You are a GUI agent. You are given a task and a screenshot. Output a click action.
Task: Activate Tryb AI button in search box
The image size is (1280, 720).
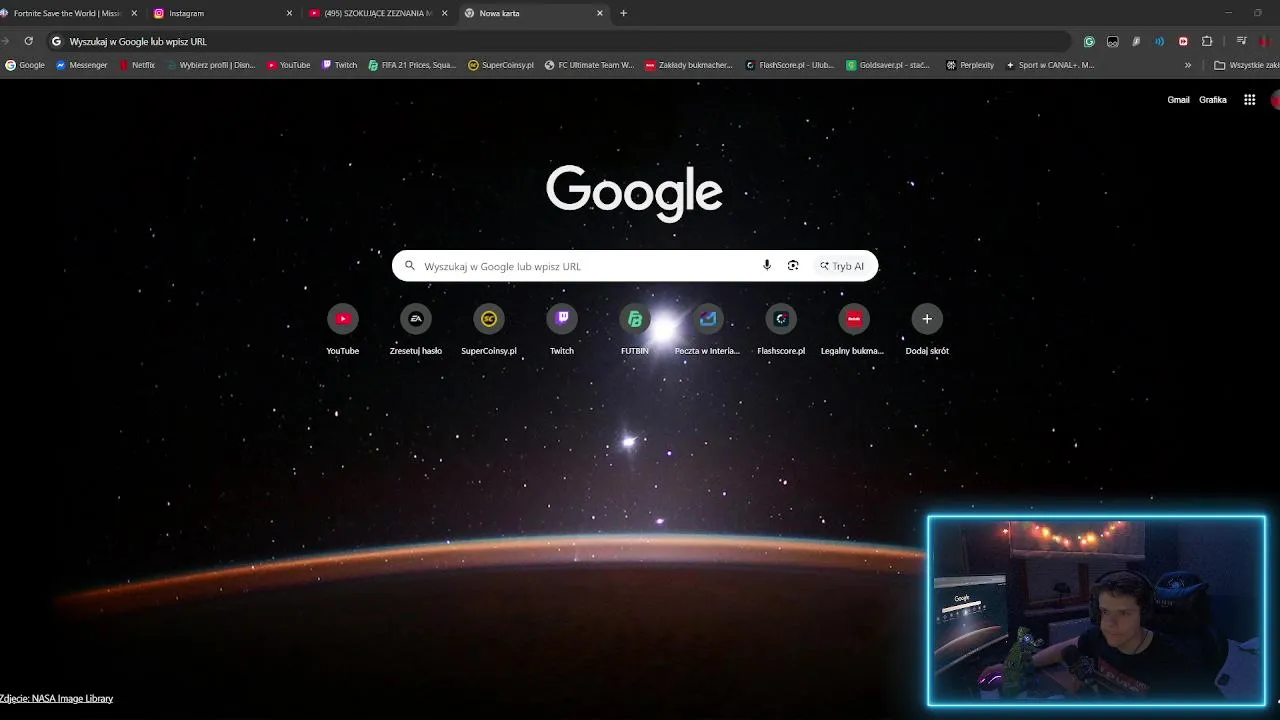[x=842, y=266]
